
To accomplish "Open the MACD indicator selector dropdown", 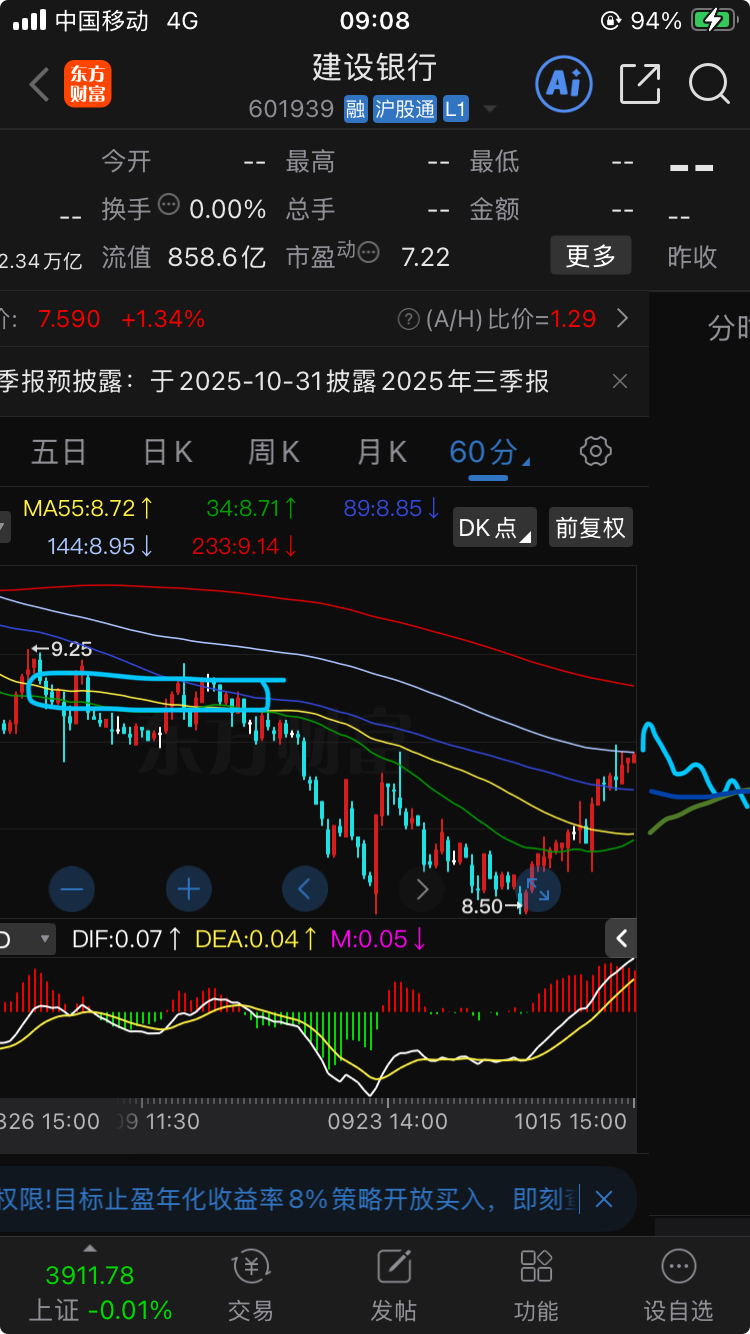I will (27, 939).
